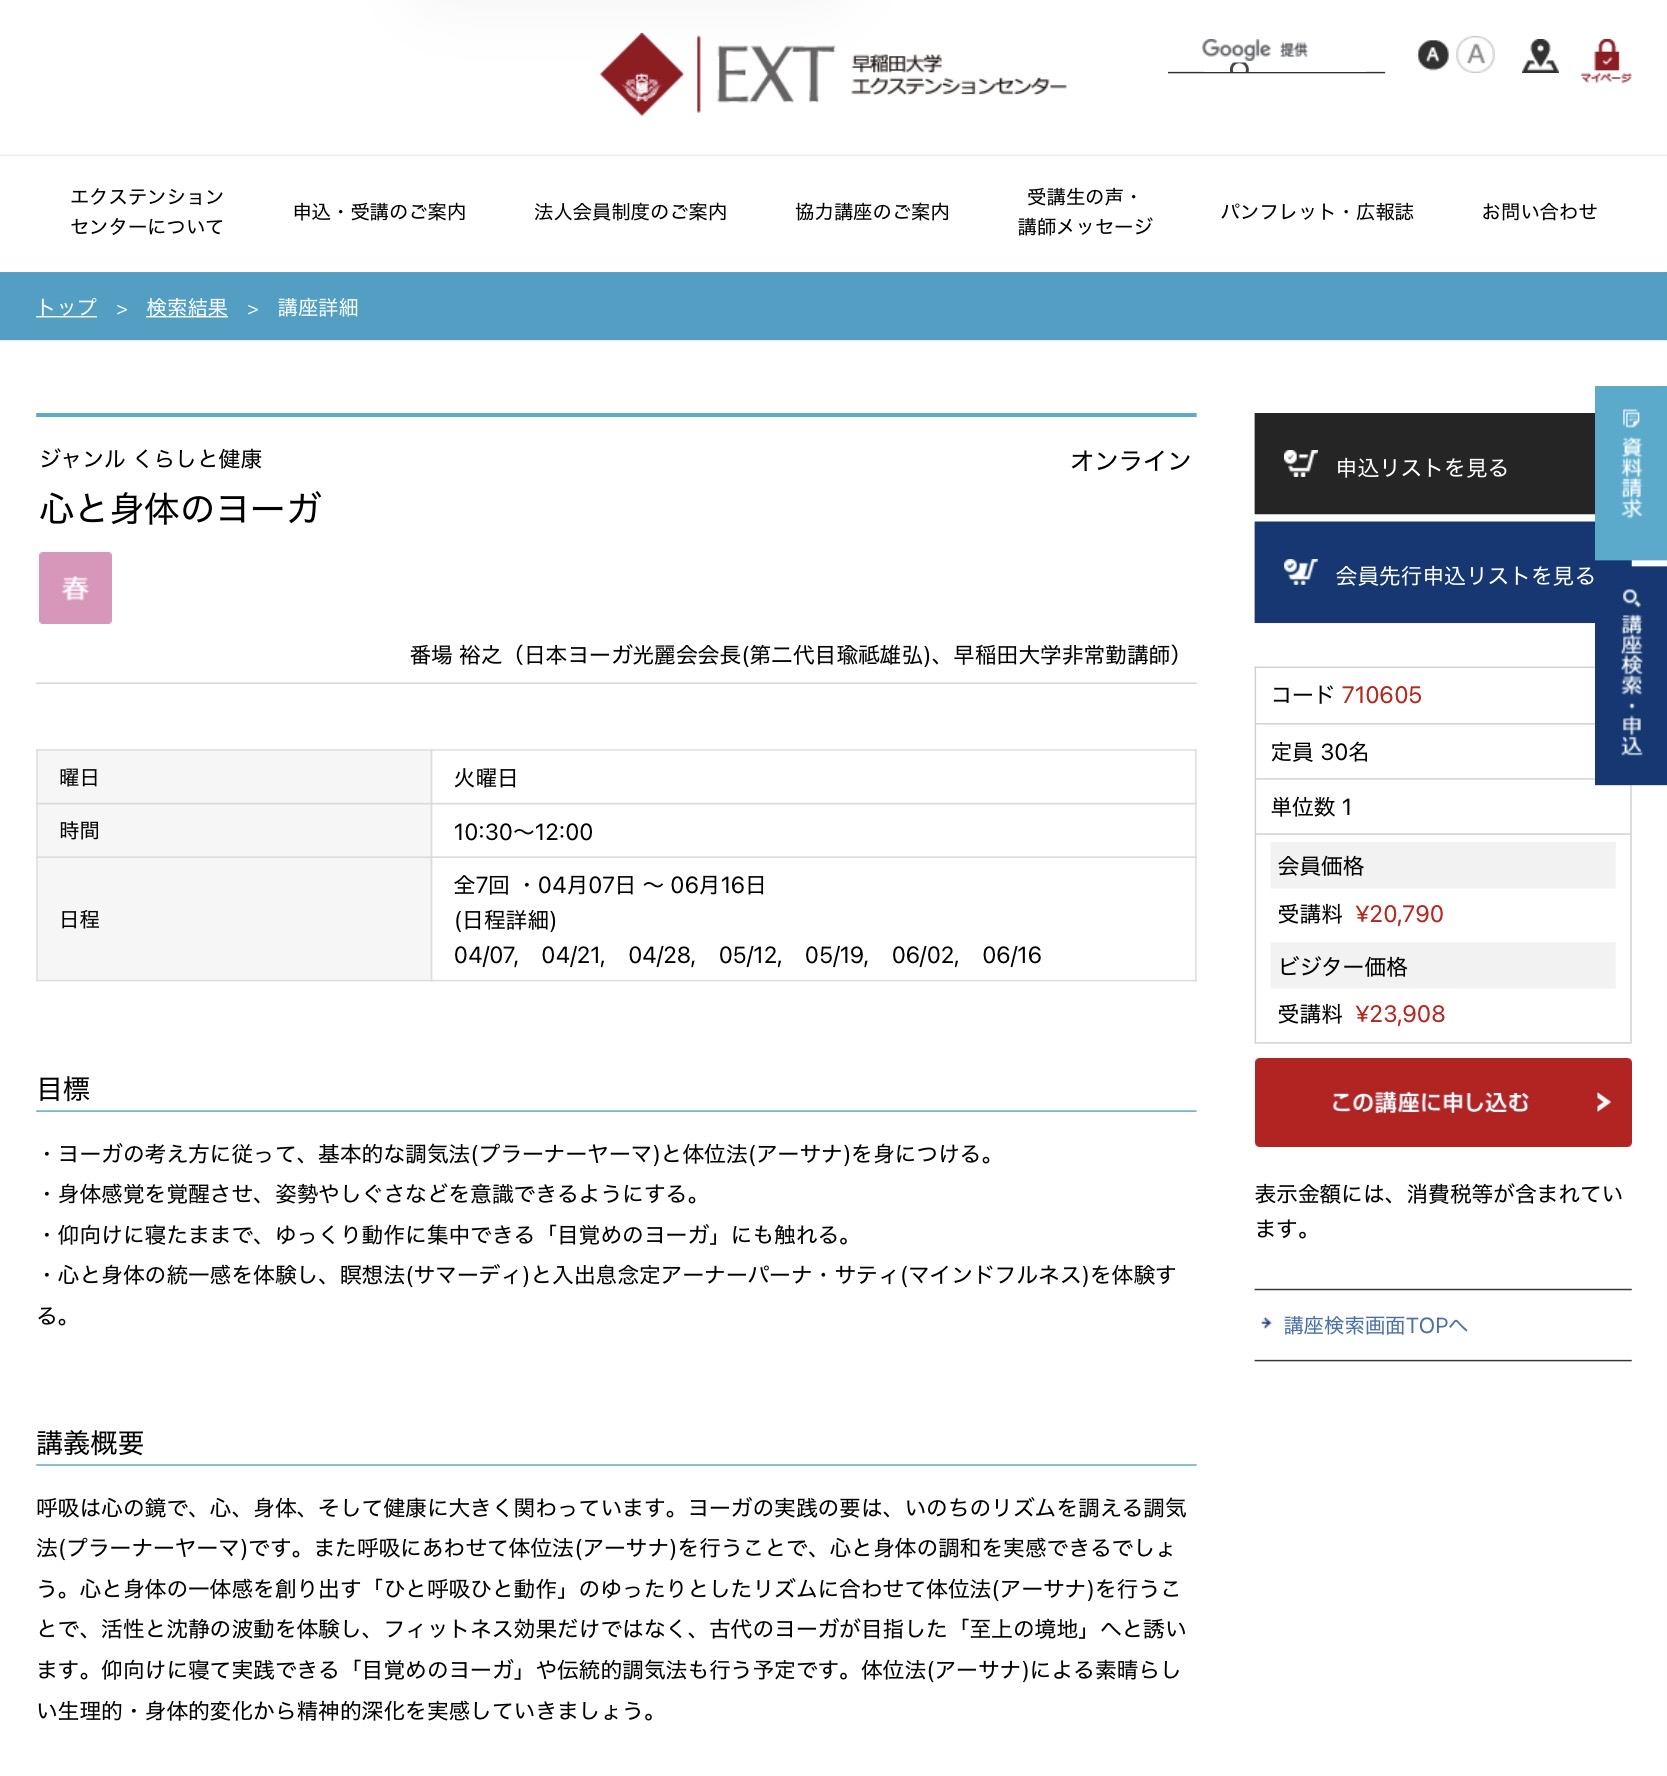The width and height of the screenshot is (1667, 1776).
Task: Open エクステンションセンターについて menu
Action: [147, 212]
